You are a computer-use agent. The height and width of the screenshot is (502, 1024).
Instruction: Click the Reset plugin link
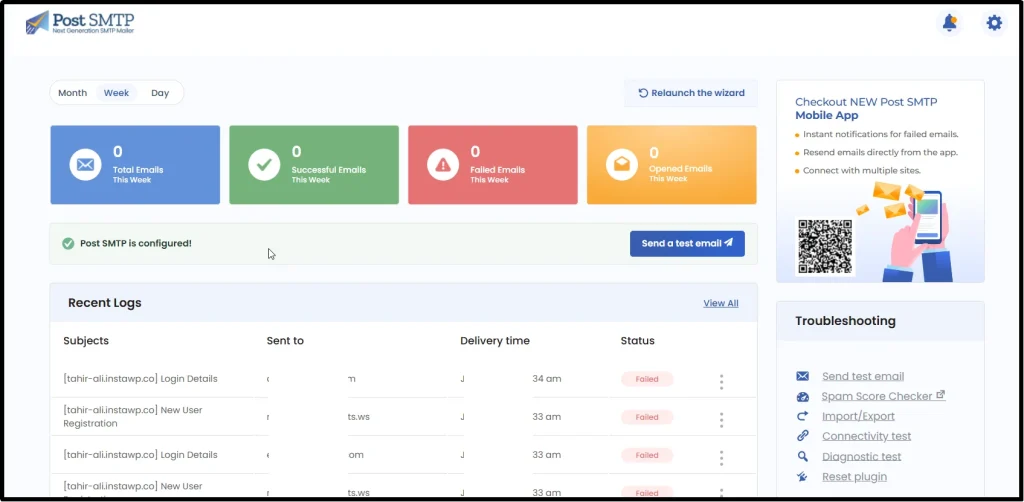coord(854,477)
